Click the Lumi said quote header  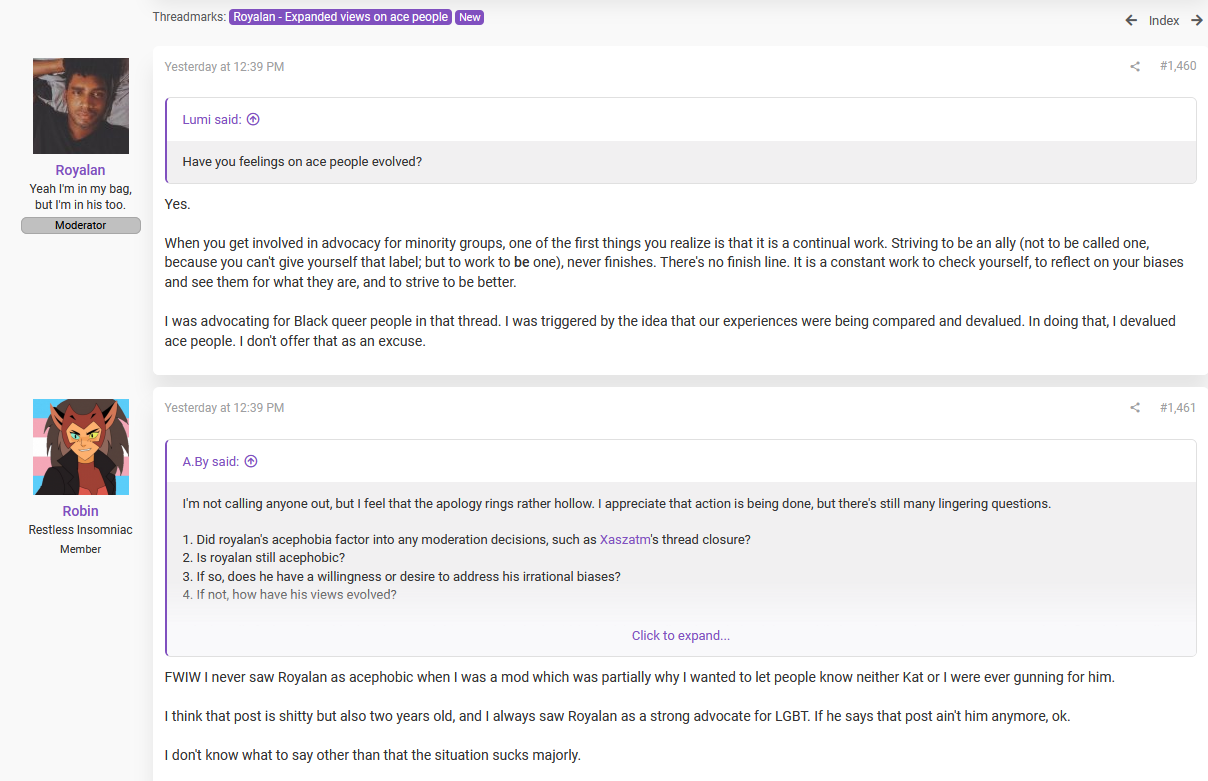click(212, 119)
